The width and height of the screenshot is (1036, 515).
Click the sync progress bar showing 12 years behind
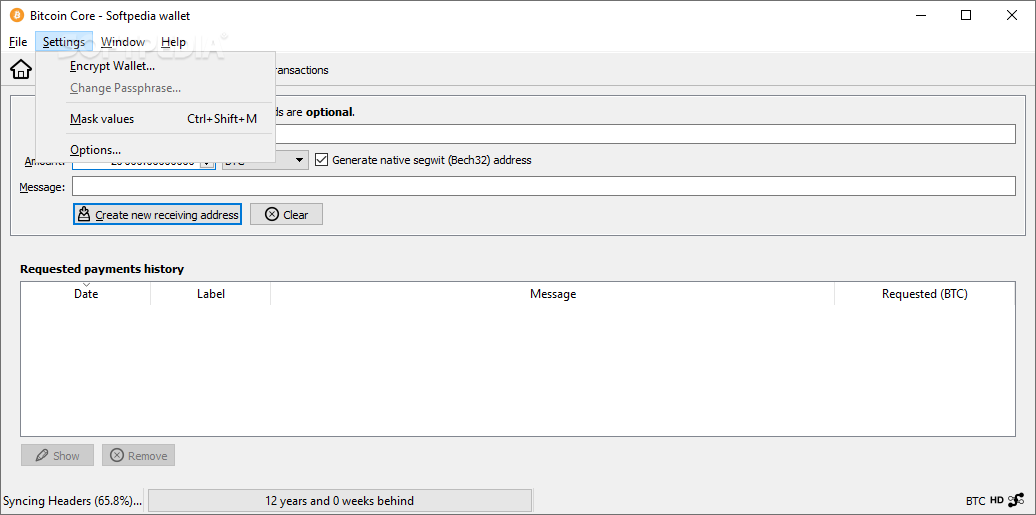[x=340, y=500]
